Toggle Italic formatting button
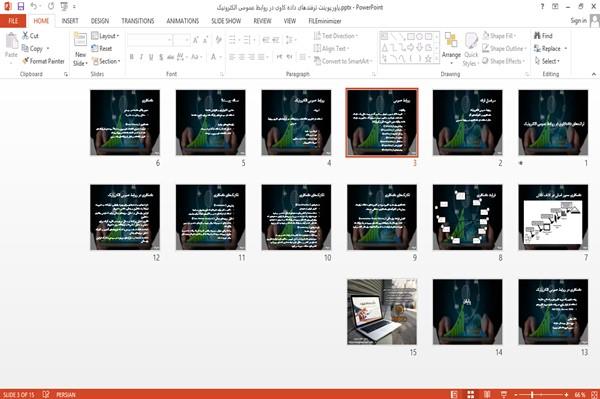The width and height of the screenshot is (600, 399). point(141,57)
